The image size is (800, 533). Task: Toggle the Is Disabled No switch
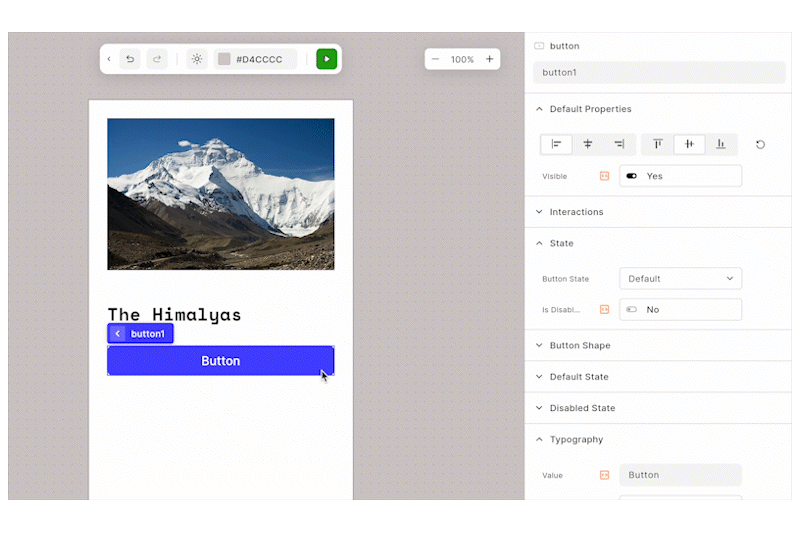coord(632,310)
